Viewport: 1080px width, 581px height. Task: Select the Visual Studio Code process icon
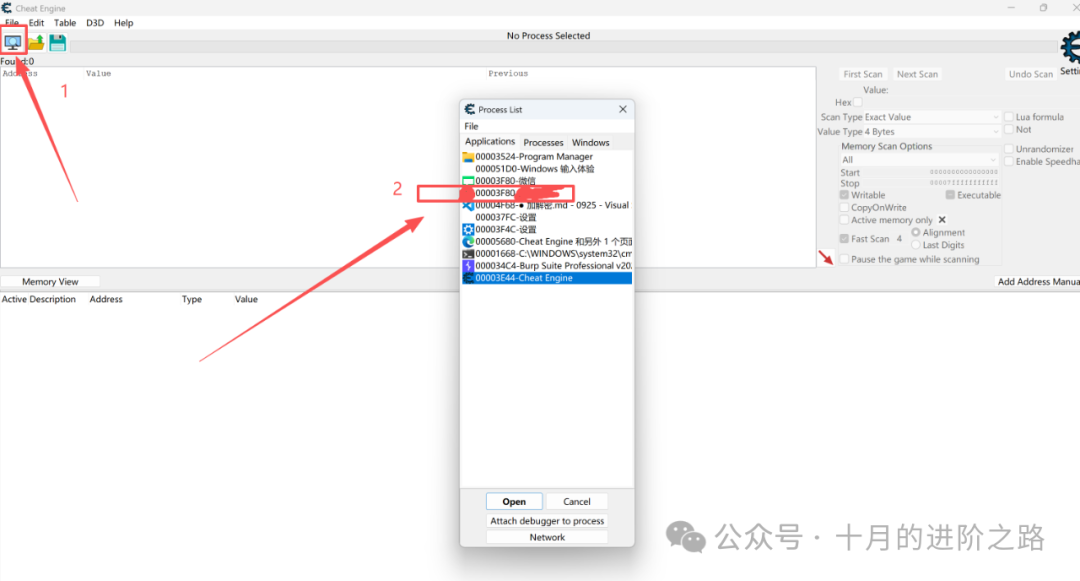[x=468, y=205]
